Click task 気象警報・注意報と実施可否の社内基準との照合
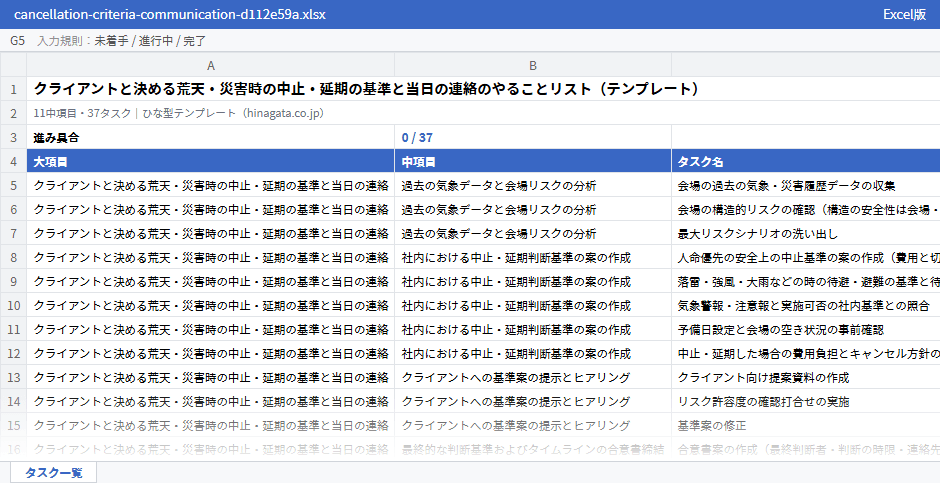The height and width of the screenshot is (483, 940). pos(806,305)
